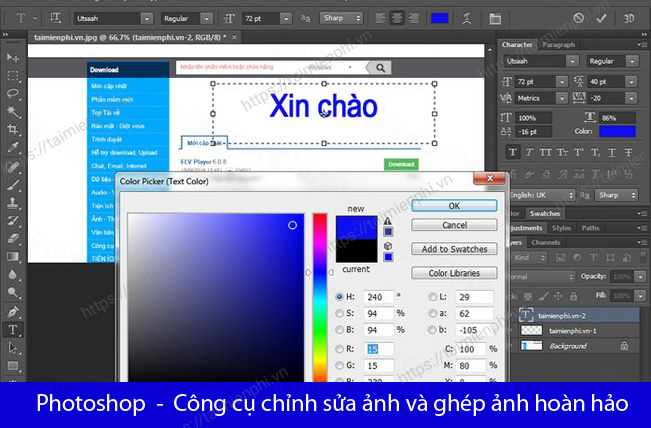
Task: Switch to the Channels tab
Action: tap(546, 242)
